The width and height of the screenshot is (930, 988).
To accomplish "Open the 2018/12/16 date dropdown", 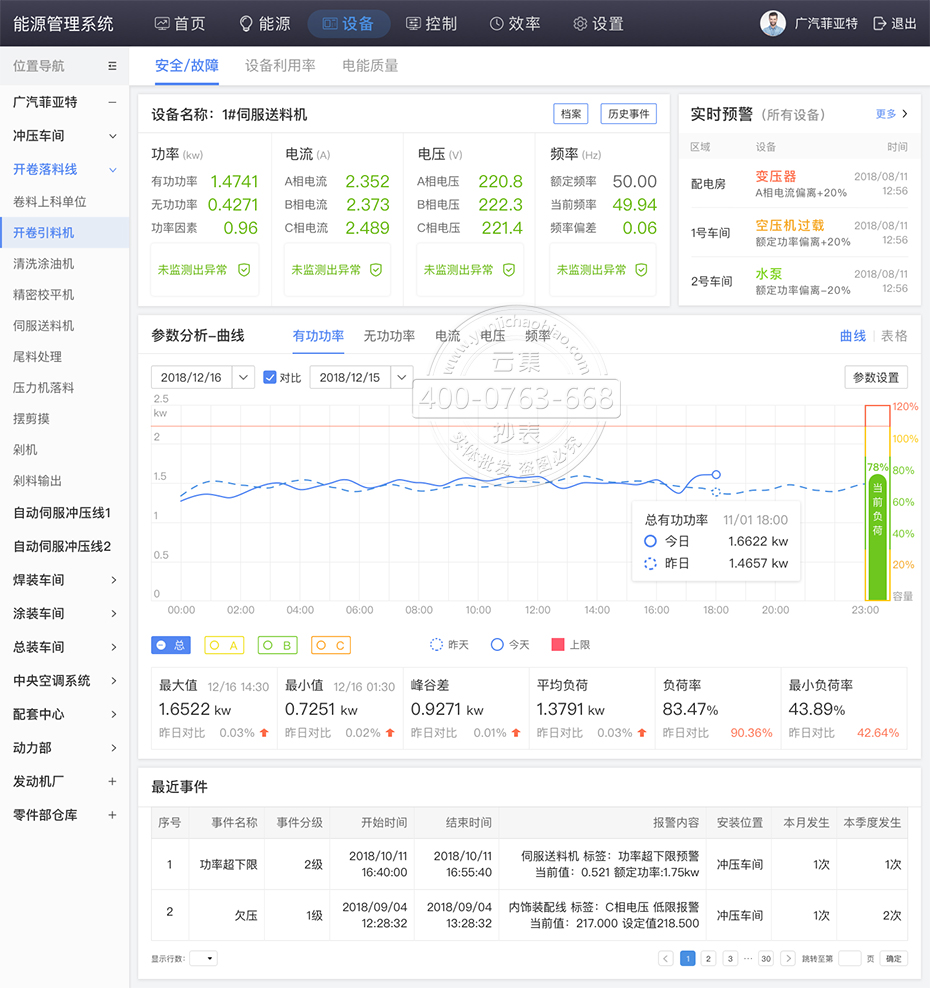I will click(x=243, y=378).
